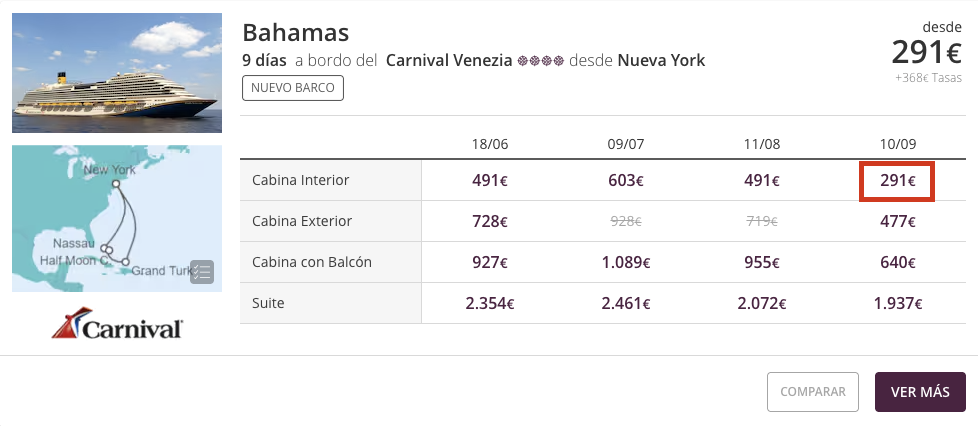Viewport: 978px width, 426px height.
Task: Select the 1.937€ Suite price
Action: [x=897, y=304]
